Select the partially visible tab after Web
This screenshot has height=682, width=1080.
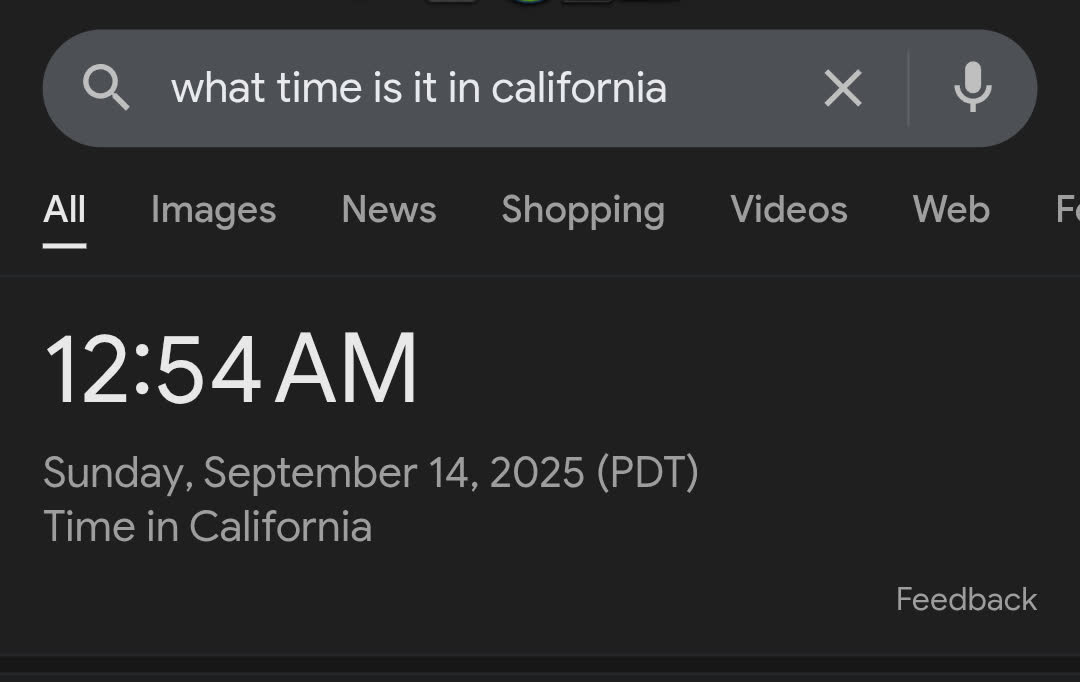[1068, 209]
